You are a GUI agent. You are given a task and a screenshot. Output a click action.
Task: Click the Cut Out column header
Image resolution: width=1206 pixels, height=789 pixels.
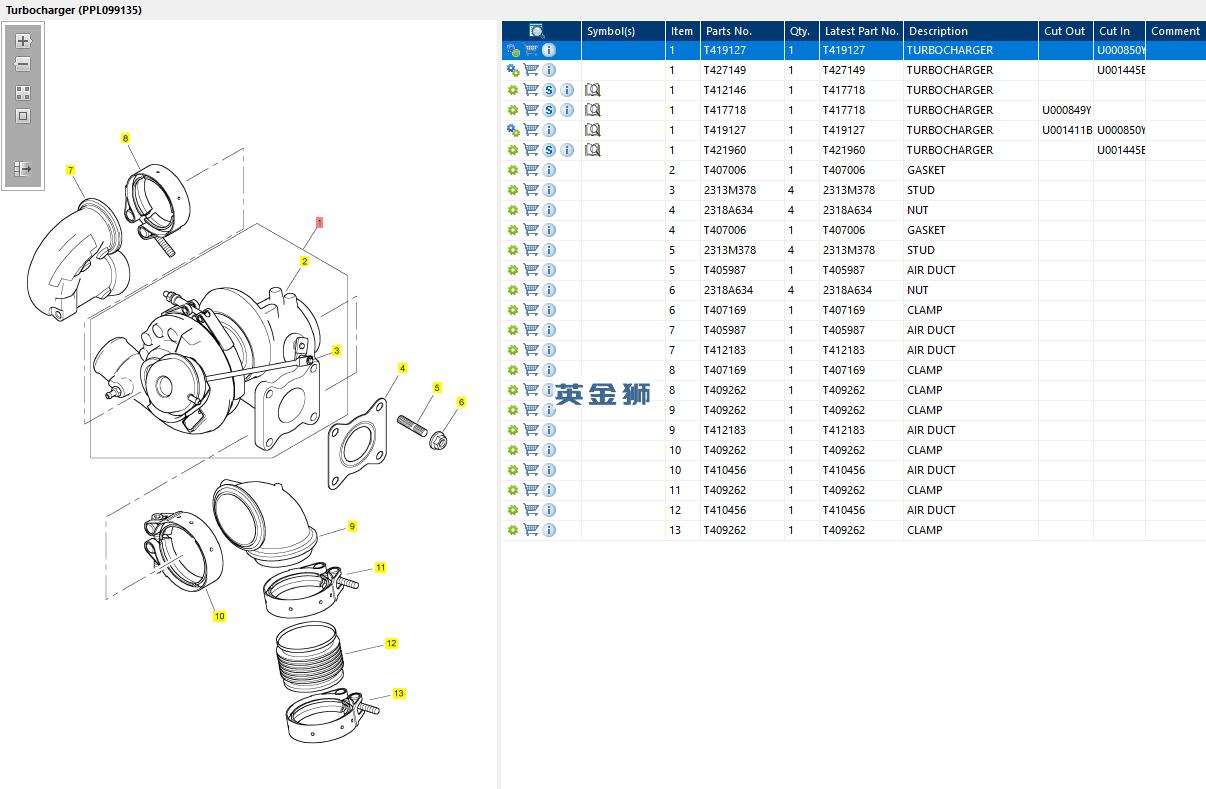tap(1064, 31)
